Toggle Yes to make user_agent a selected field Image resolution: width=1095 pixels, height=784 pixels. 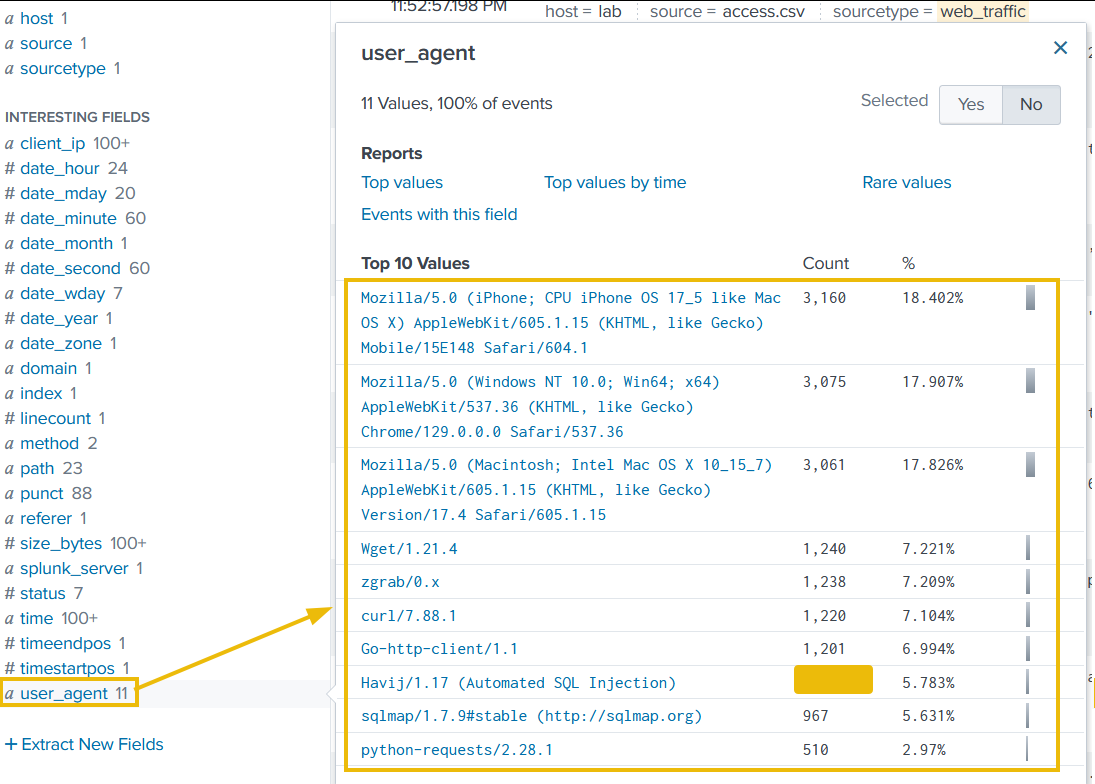click(969, 104)
